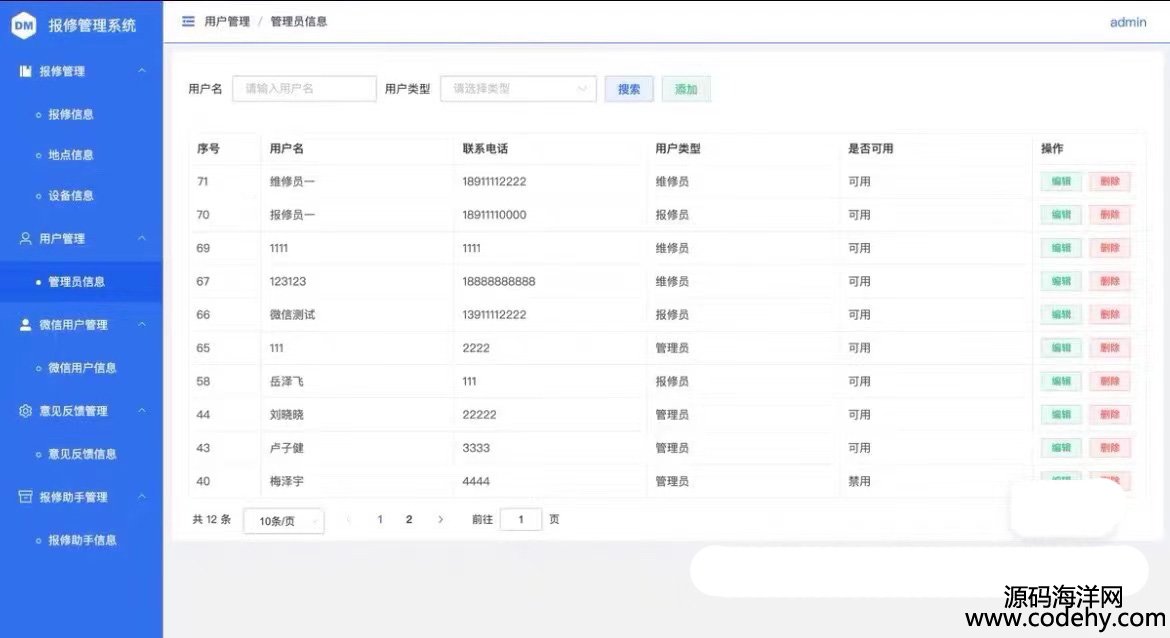Click the 用户名 input field
The image size is (1170, 638).
[x=304, y=89]
